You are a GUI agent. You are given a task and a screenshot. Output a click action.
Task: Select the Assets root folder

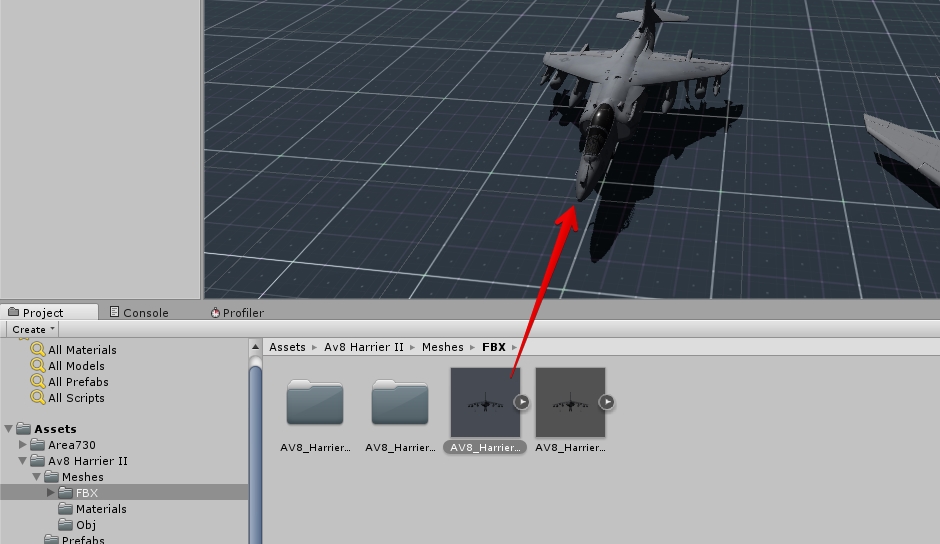[55, 429]
